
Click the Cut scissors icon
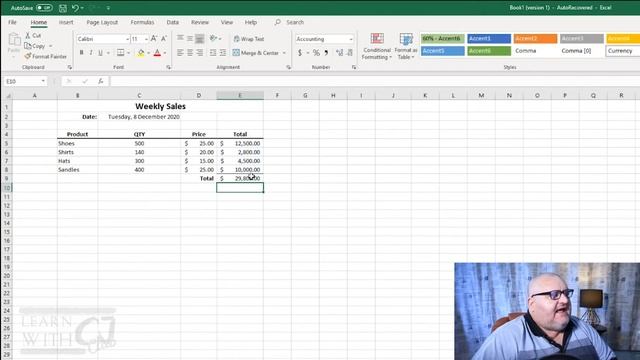tap(28, 36)
